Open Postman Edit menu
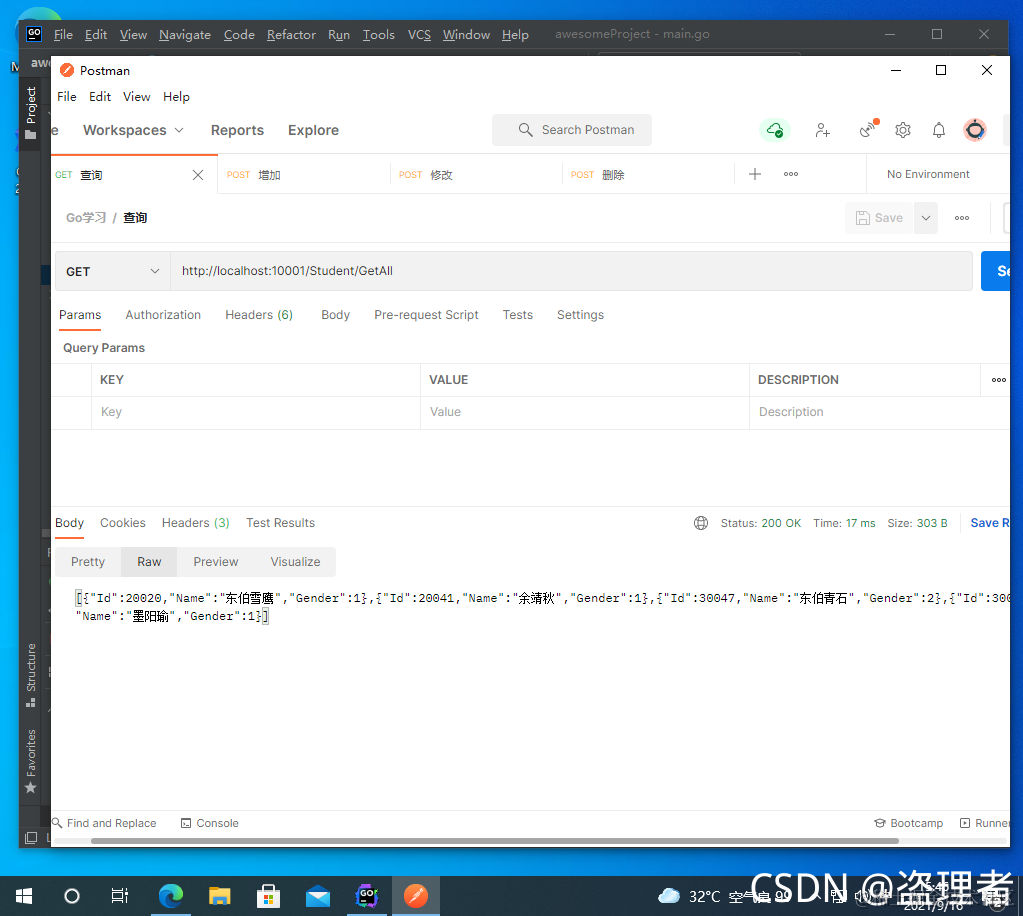This screenshot has width=1023, height=916. click(100, 97)
